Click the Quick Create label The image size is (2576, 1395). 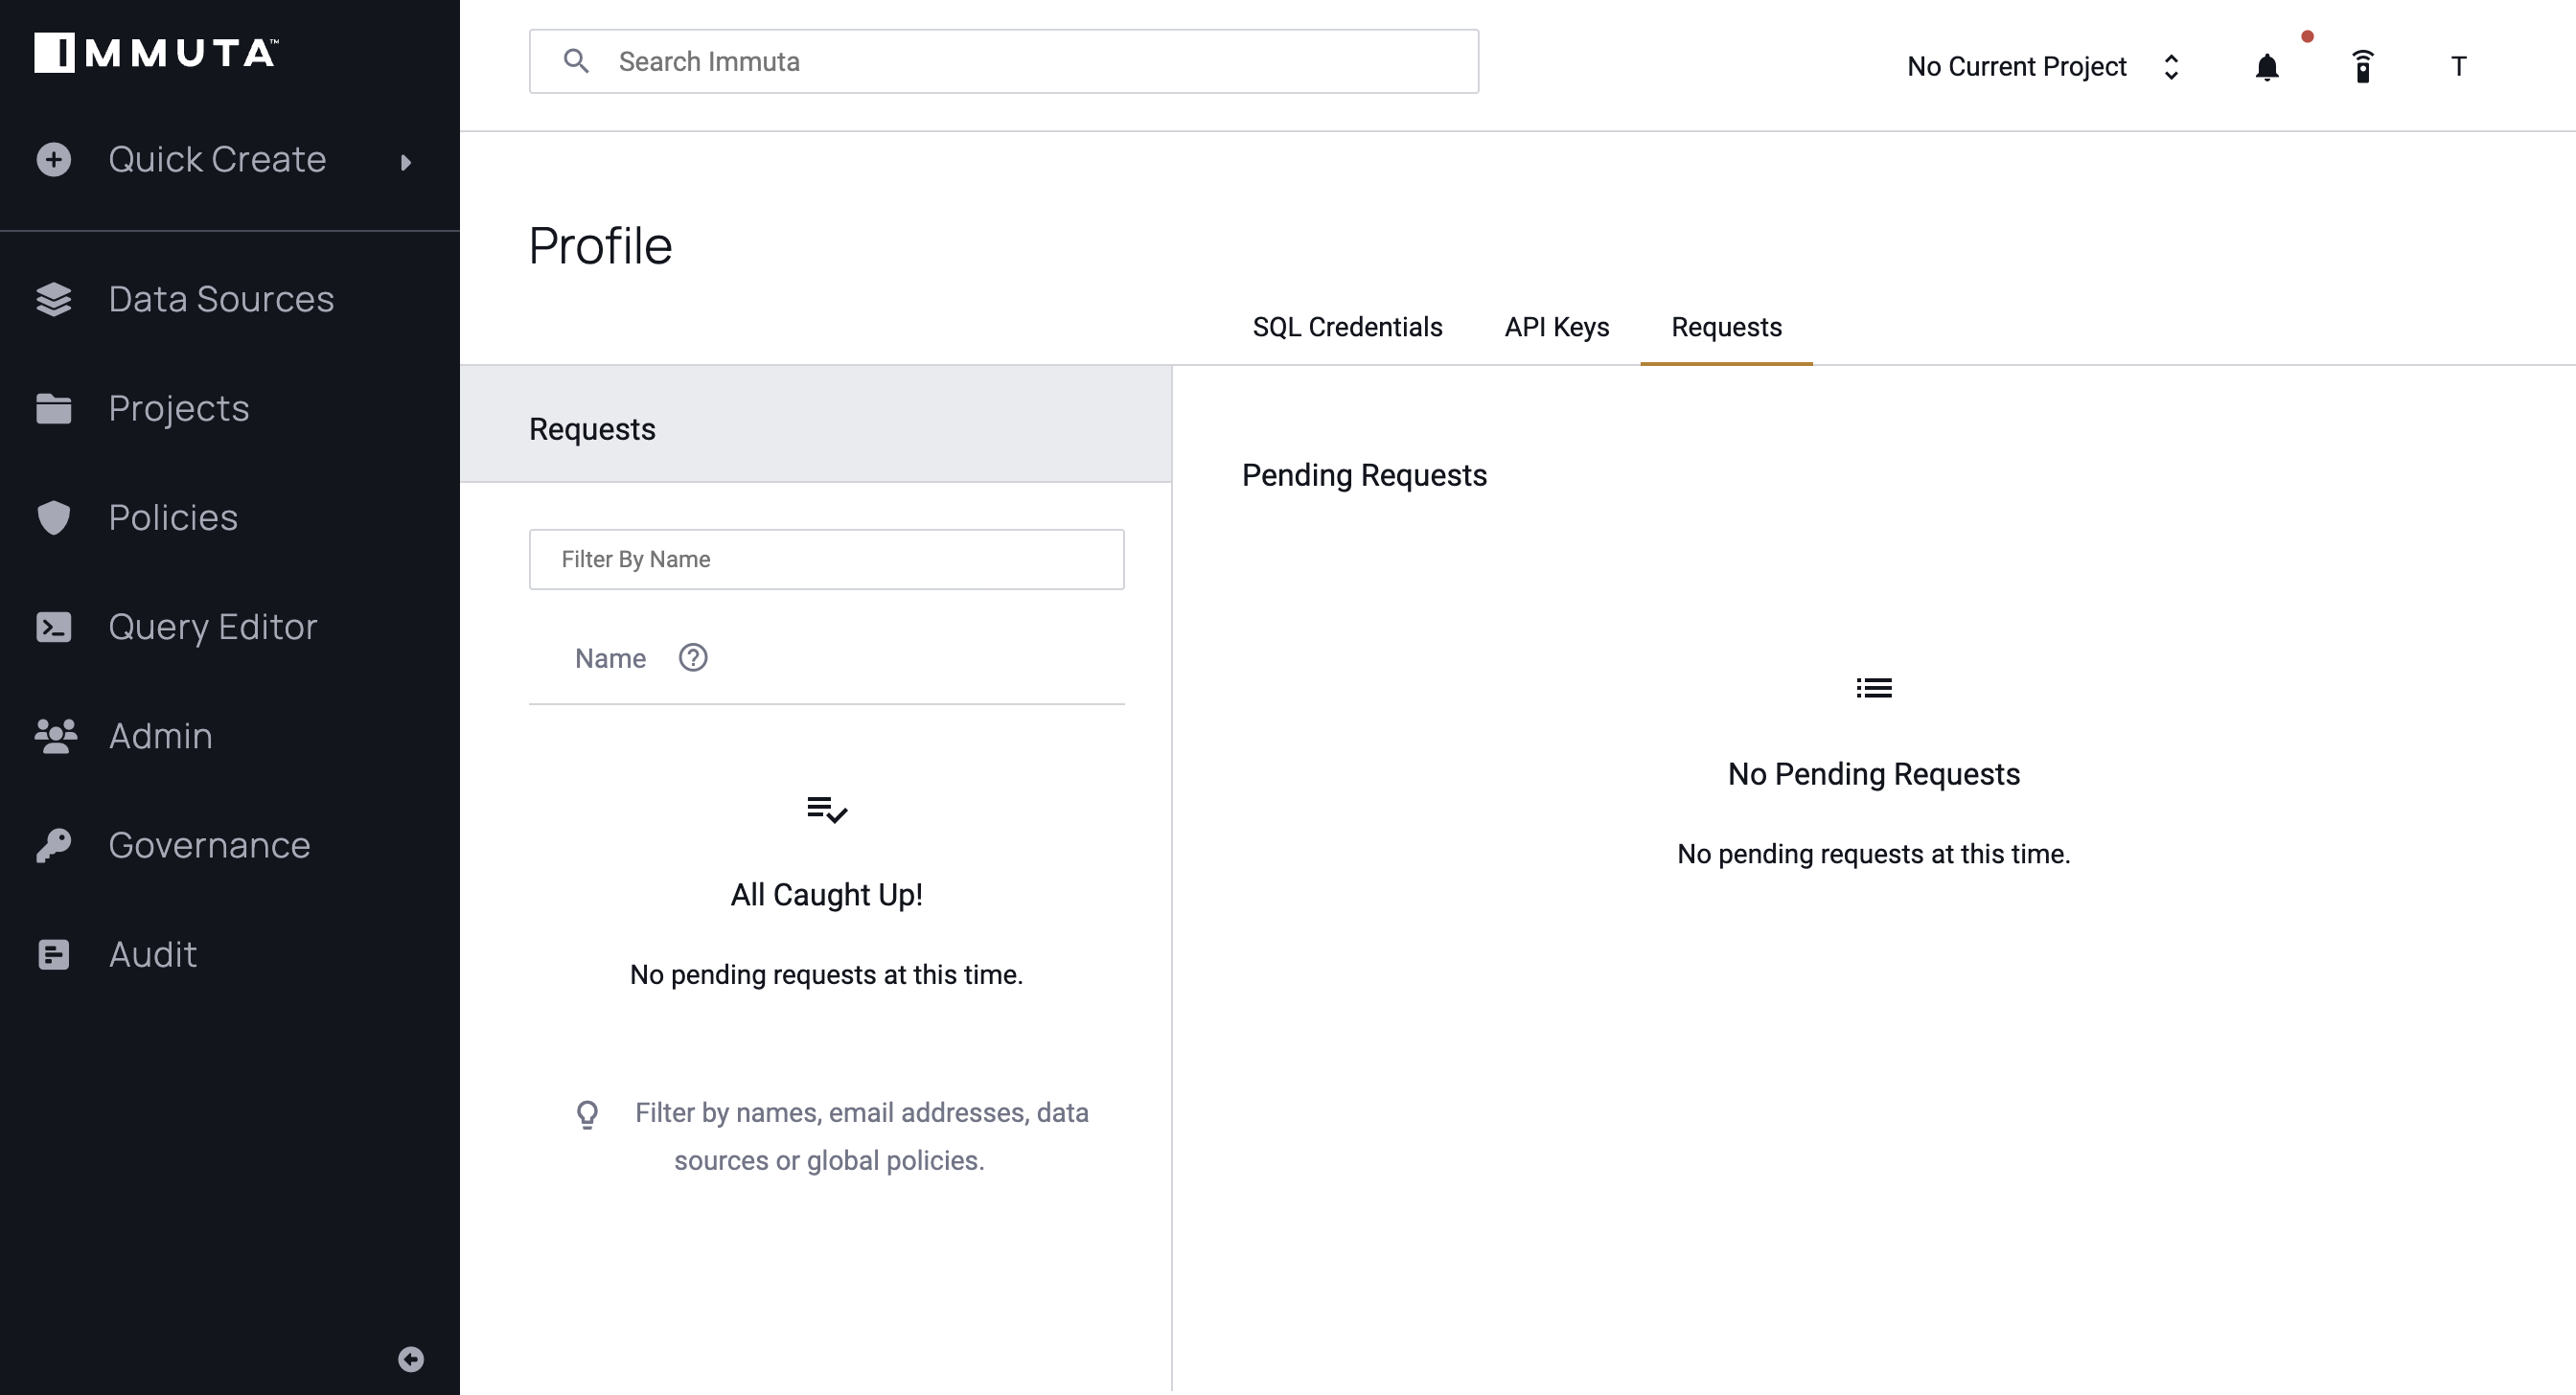tap(217, 159)
